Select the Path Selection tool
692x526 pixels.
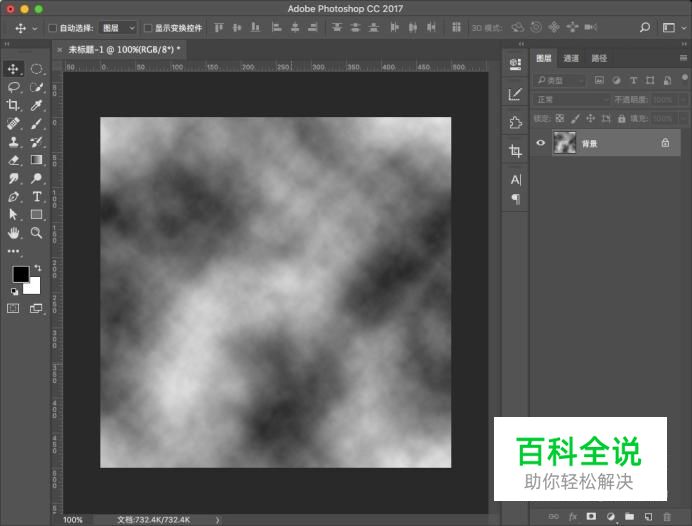coord(13,215)
